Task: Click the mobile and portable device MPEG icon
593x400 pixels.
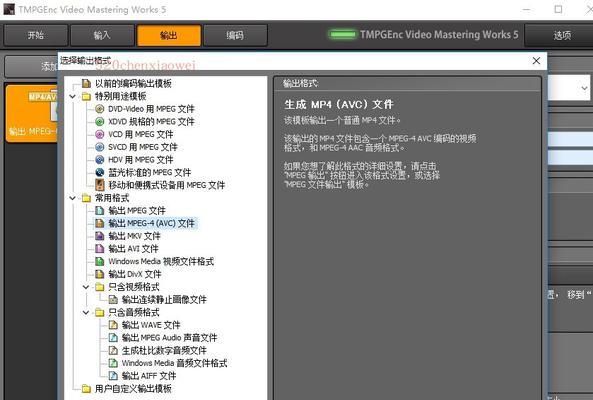Action: (x=99, y=185)
